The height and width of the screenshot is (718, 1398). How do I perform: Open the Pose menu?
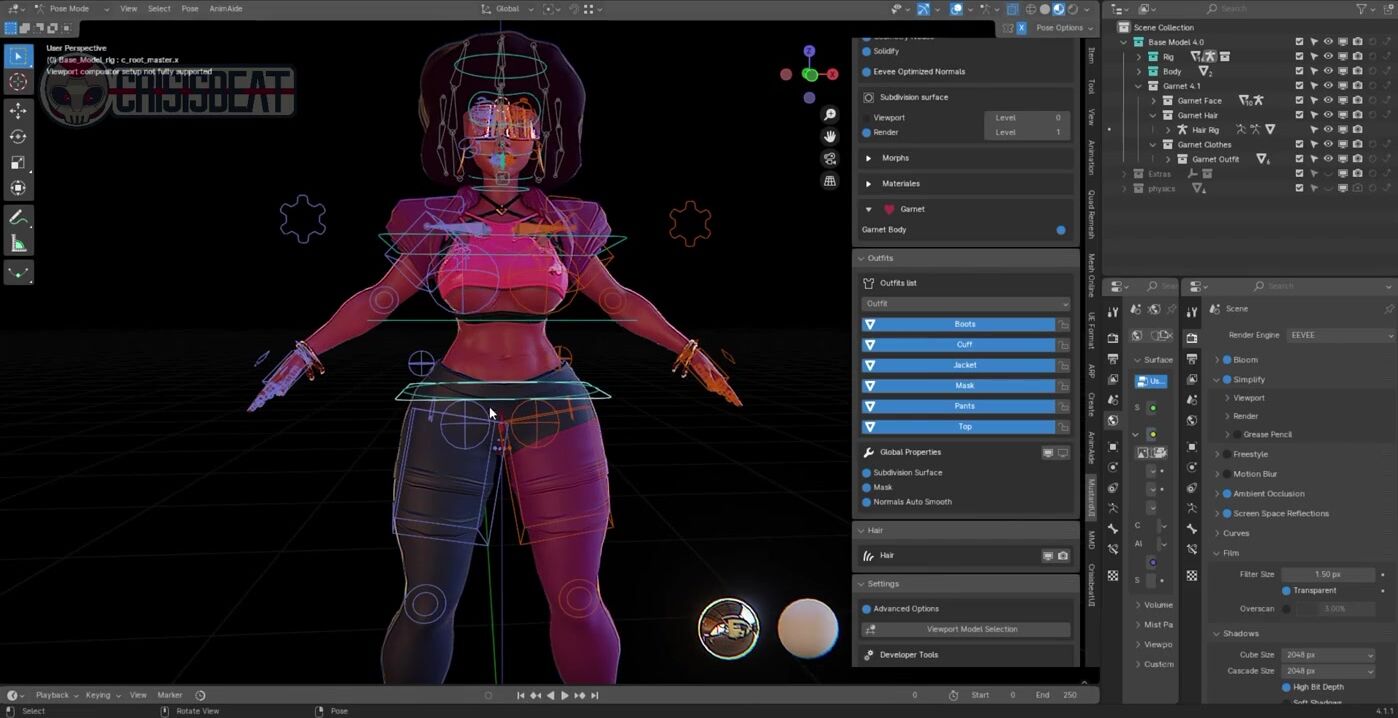pos(190,9)
